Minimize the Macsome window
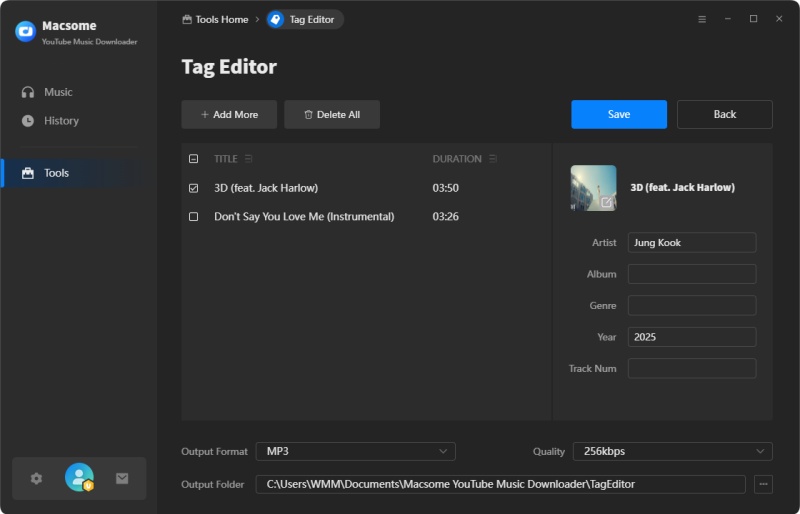This screenshot has height=514, width=800. 728,19
